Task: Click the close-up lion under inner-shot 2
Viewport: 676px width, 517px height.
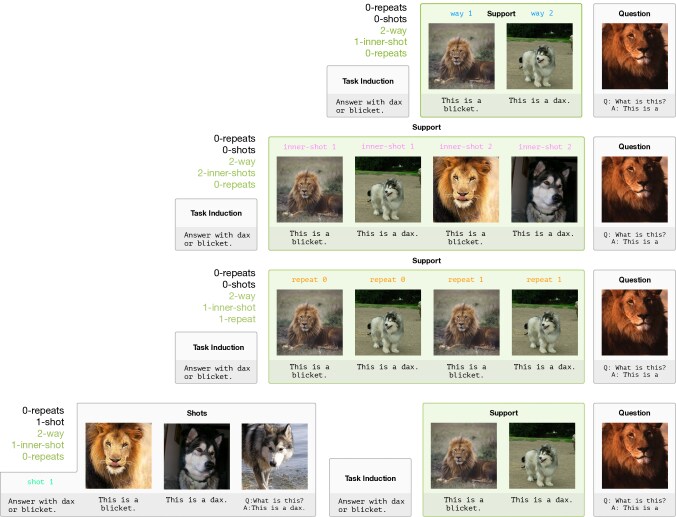Action: (466, 189)
